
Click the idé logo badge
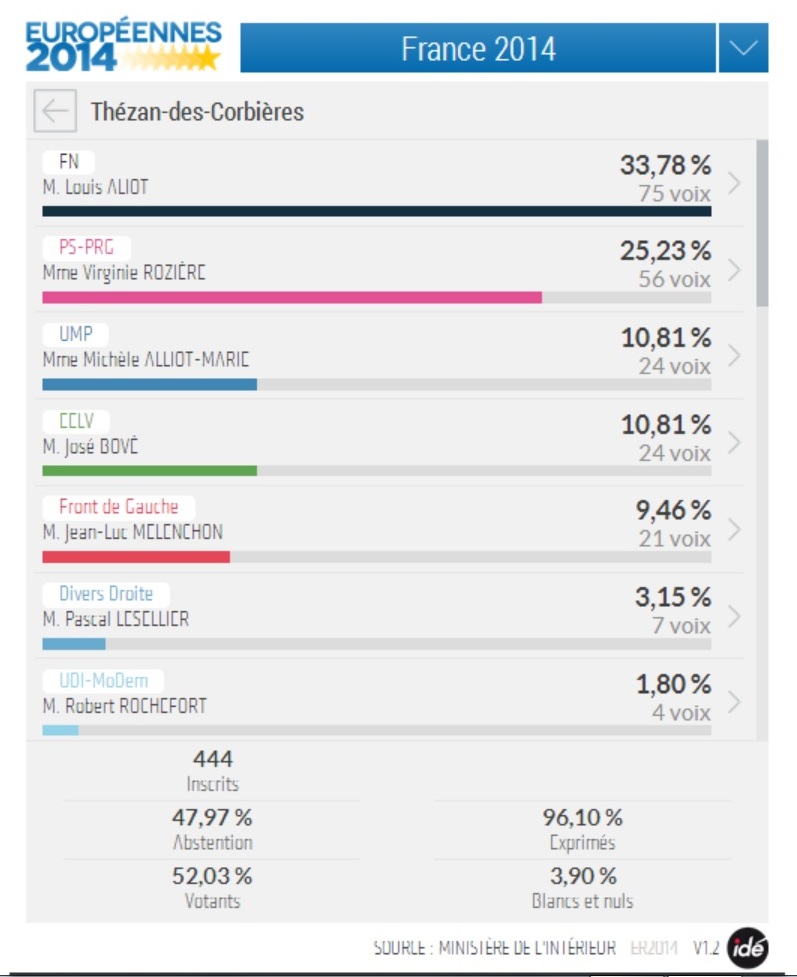pos(747,948)
